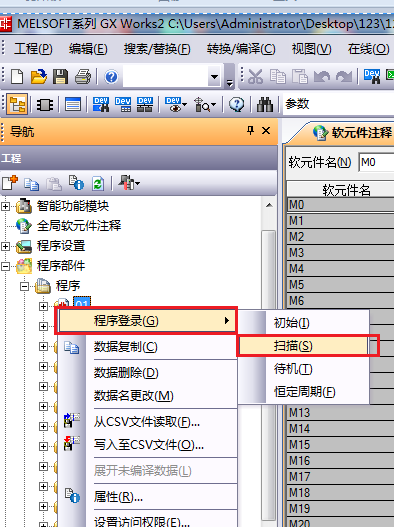Viewport: 394px width, 527px height.
Task: Click the Print icon in toolbar
Action: coord(83,76)
